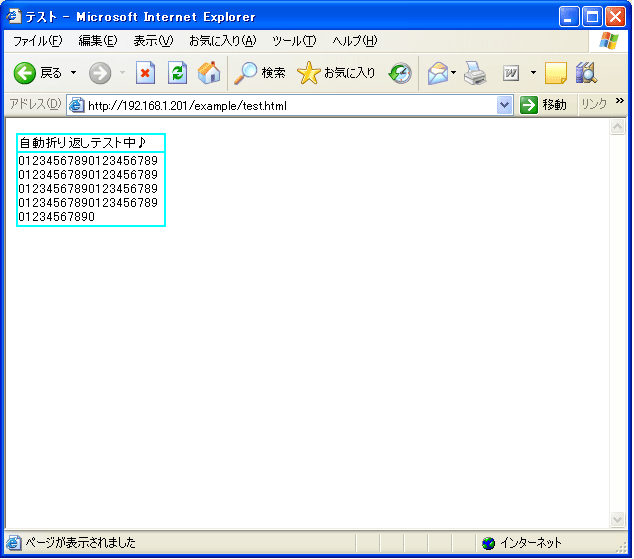The width and height of the screenshot is (634, 559).
Task: Expand the Back button history dropdown arrow
Action: tap(73, 73)
